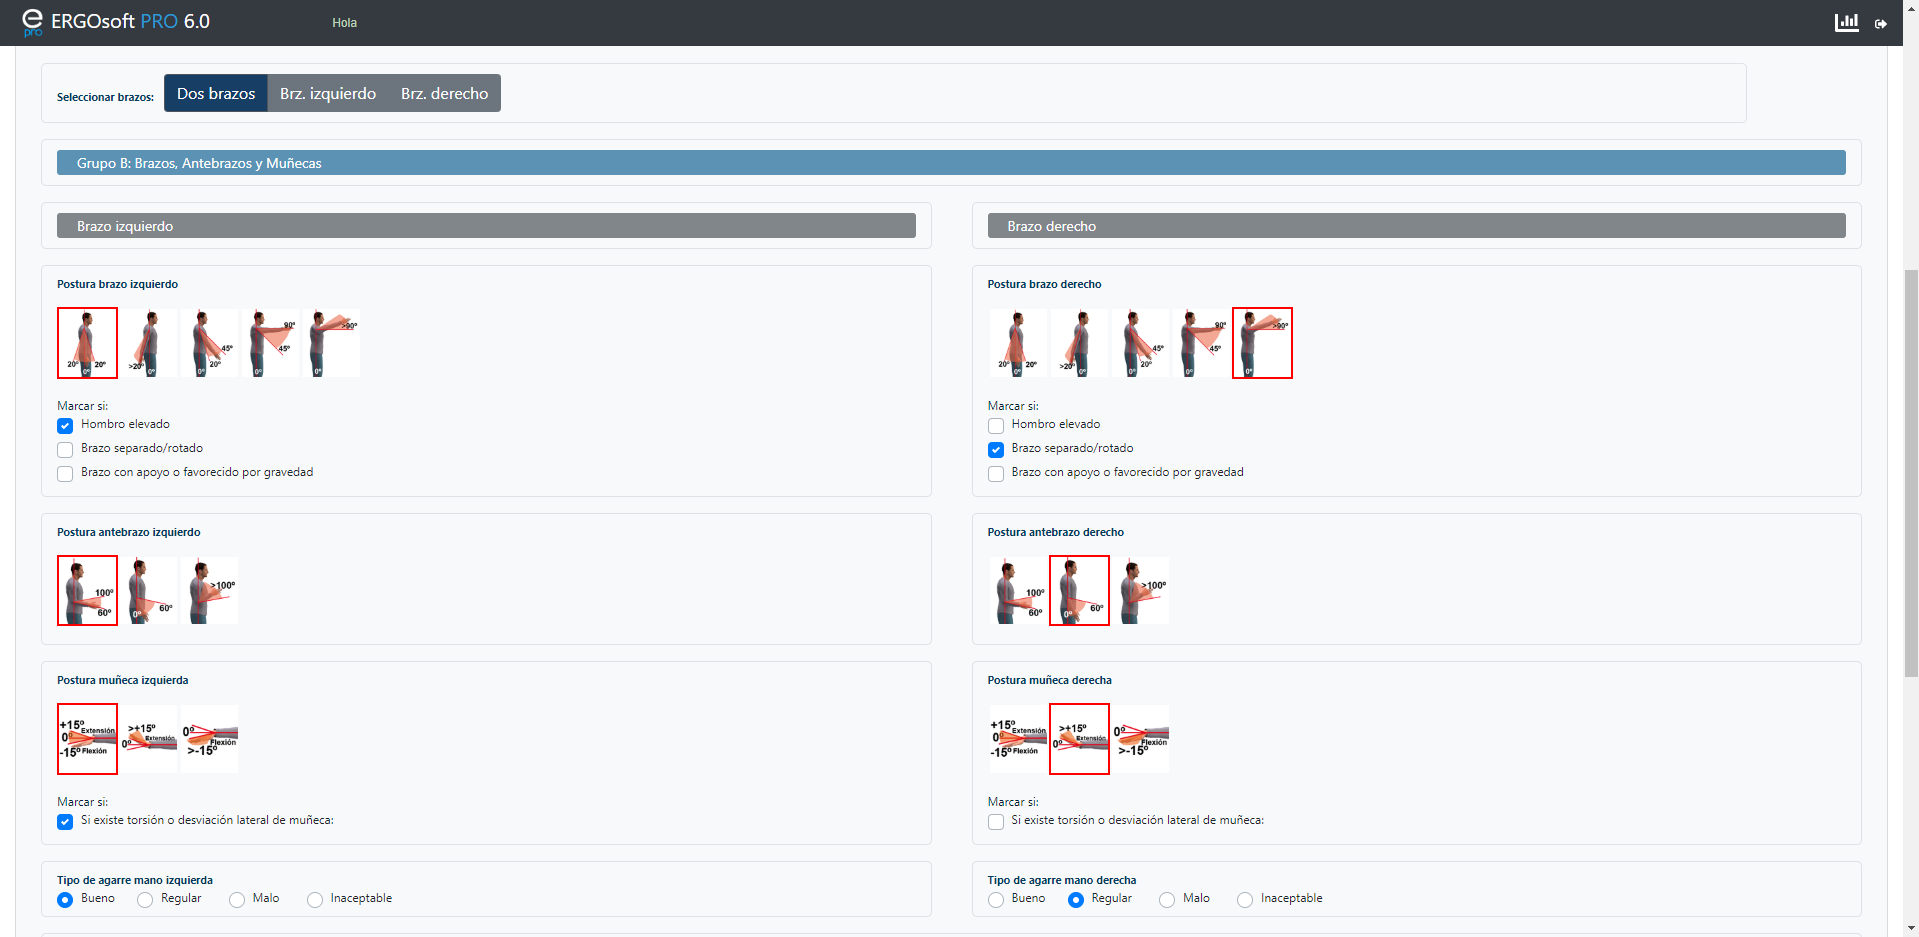The image size is (1919, 937).
Task: Select Regular grip for left hand
Action: [145, 899]
